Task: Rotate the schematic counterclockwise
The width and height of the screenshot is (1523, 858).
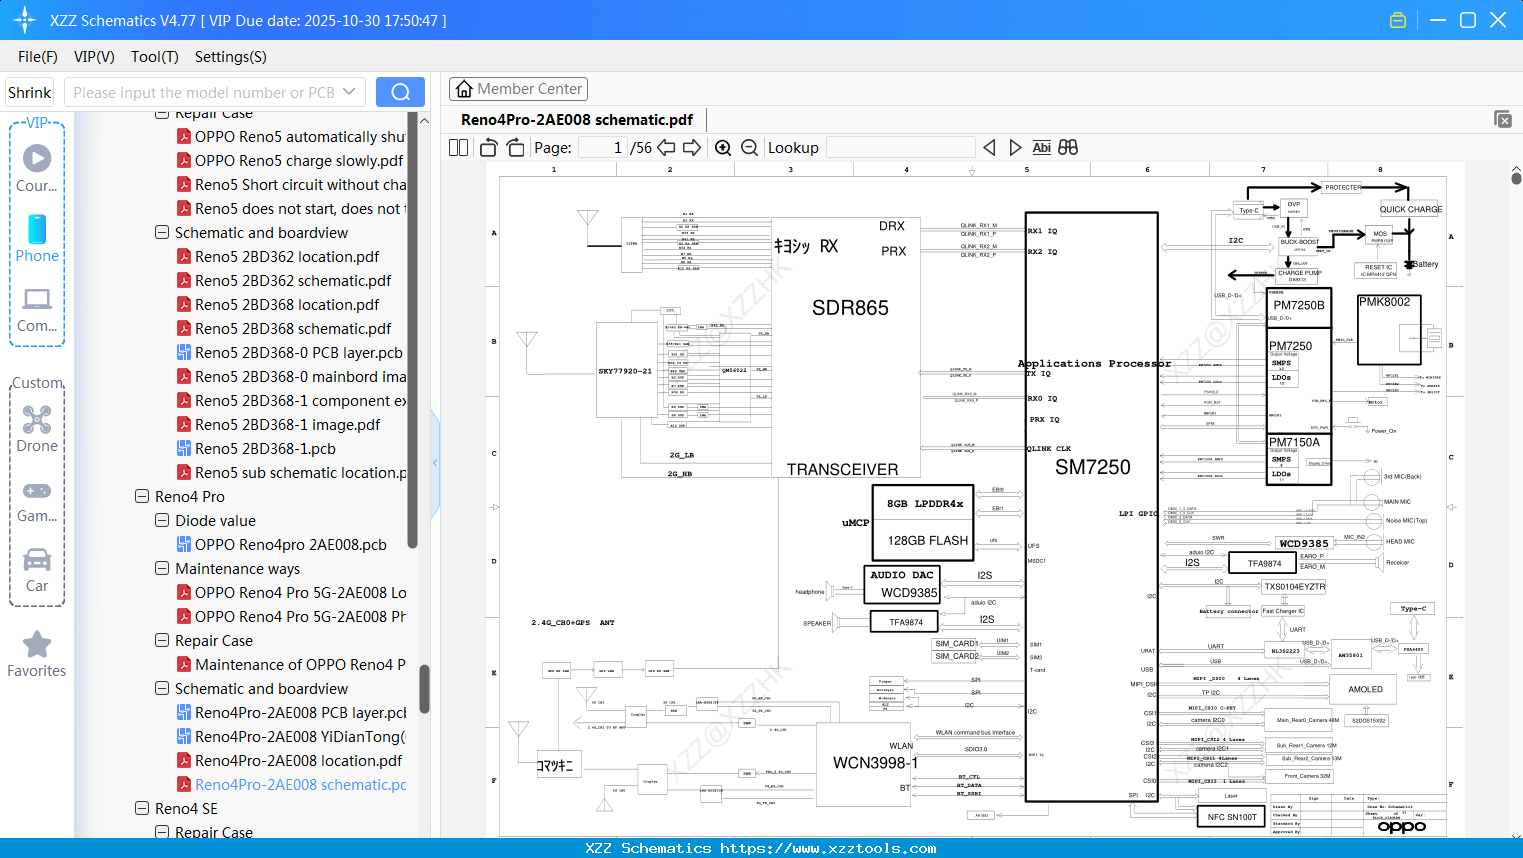Action: click(487, 147)
